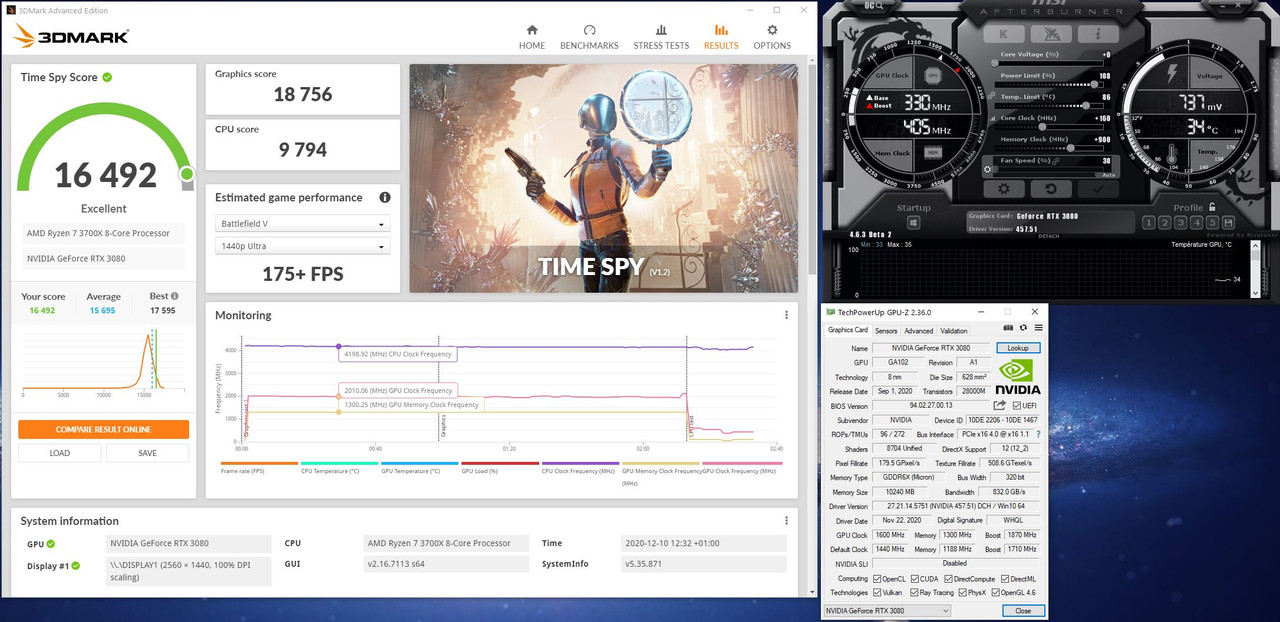Open the HOME page in 3DMark

click(x=532, y=37)
